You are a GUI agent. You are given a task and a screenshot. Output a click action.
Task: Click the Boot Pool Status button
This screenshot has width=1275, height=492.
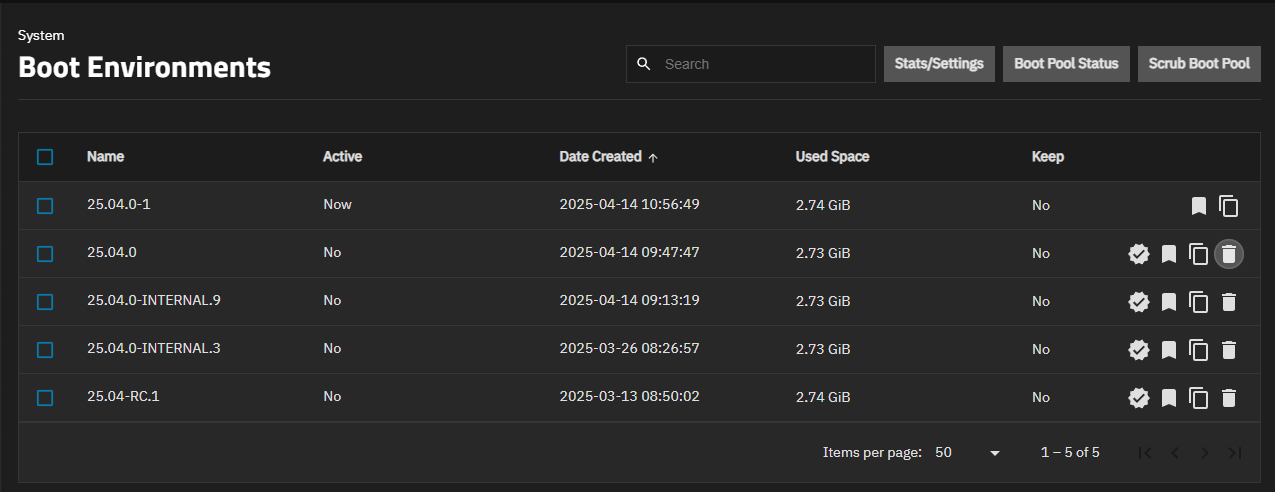[x=1066, y=64]
